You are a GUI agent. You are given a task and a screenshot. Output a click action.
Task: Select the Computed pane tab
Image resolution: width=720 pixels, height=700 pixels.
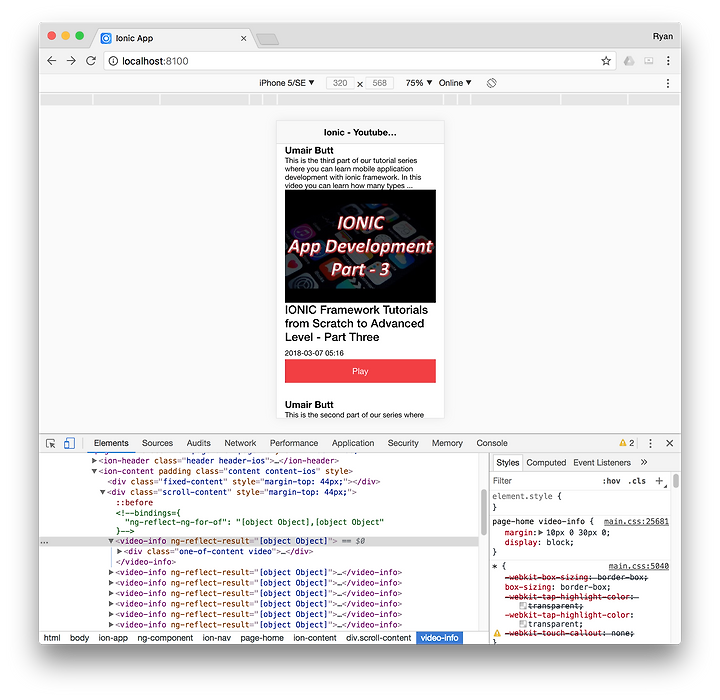click(x=546, y=463)
